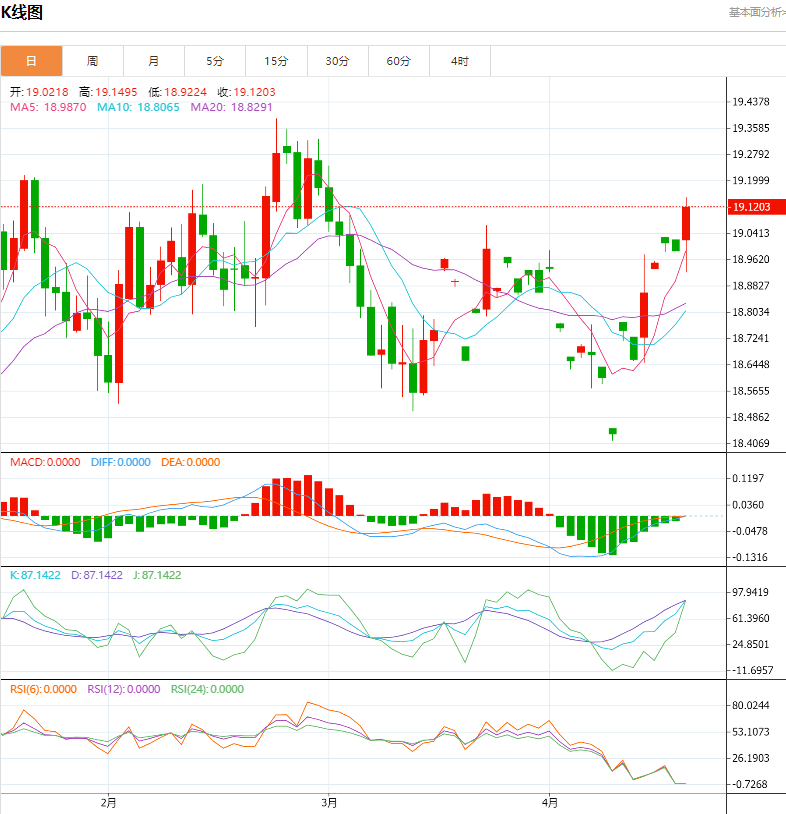
Task: Select the 15分 interval tab
Action: [x=276, y=61]
